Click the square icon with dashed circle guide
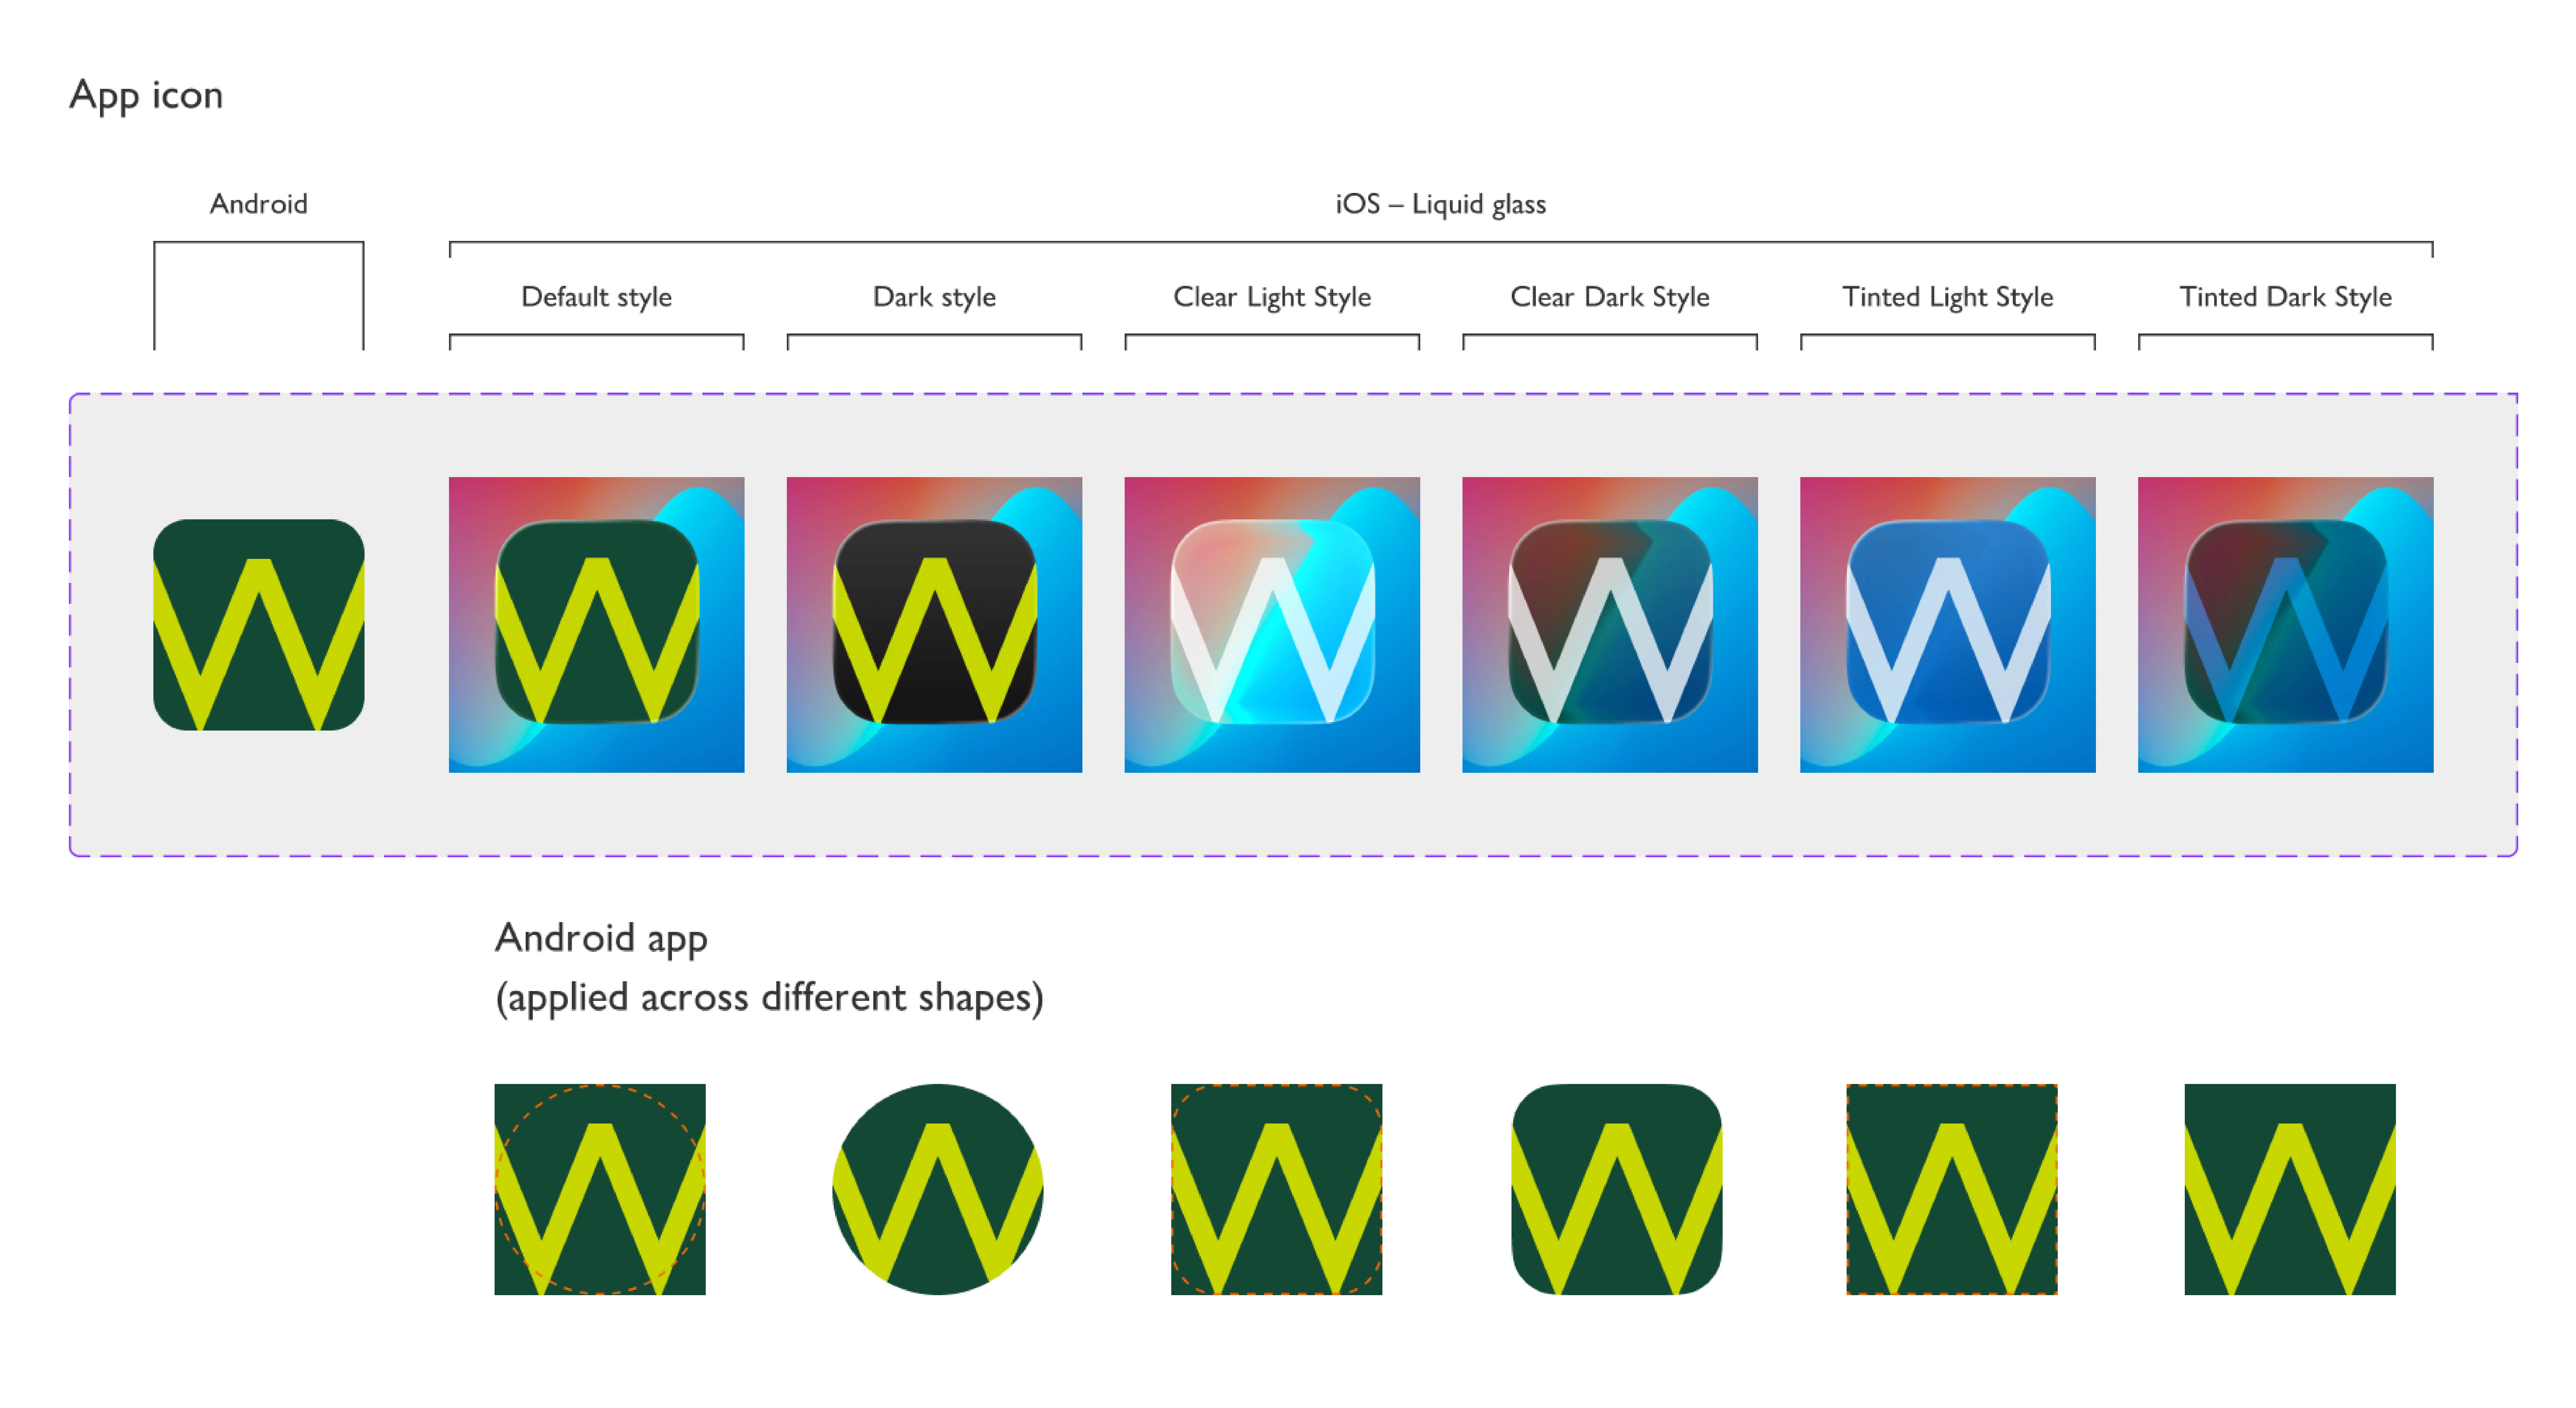The image size is (2576, 1408). [x=600, y=1189]
